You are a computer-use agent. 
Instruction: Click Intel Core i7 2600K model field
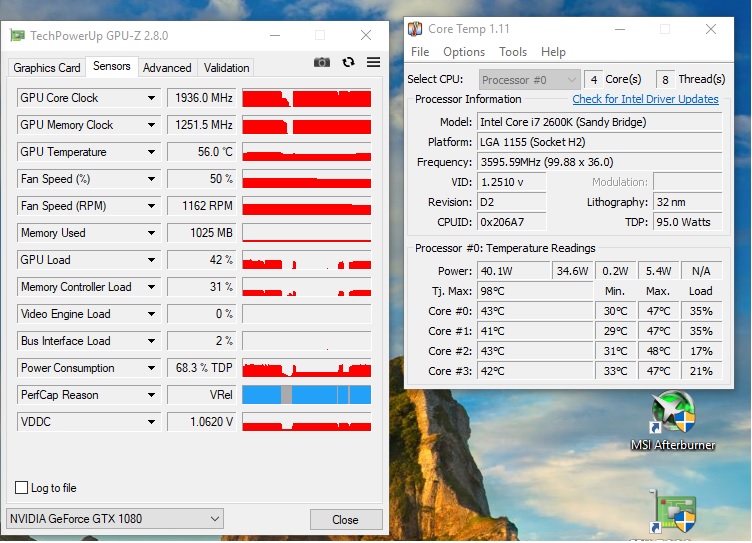click(599, 122)
